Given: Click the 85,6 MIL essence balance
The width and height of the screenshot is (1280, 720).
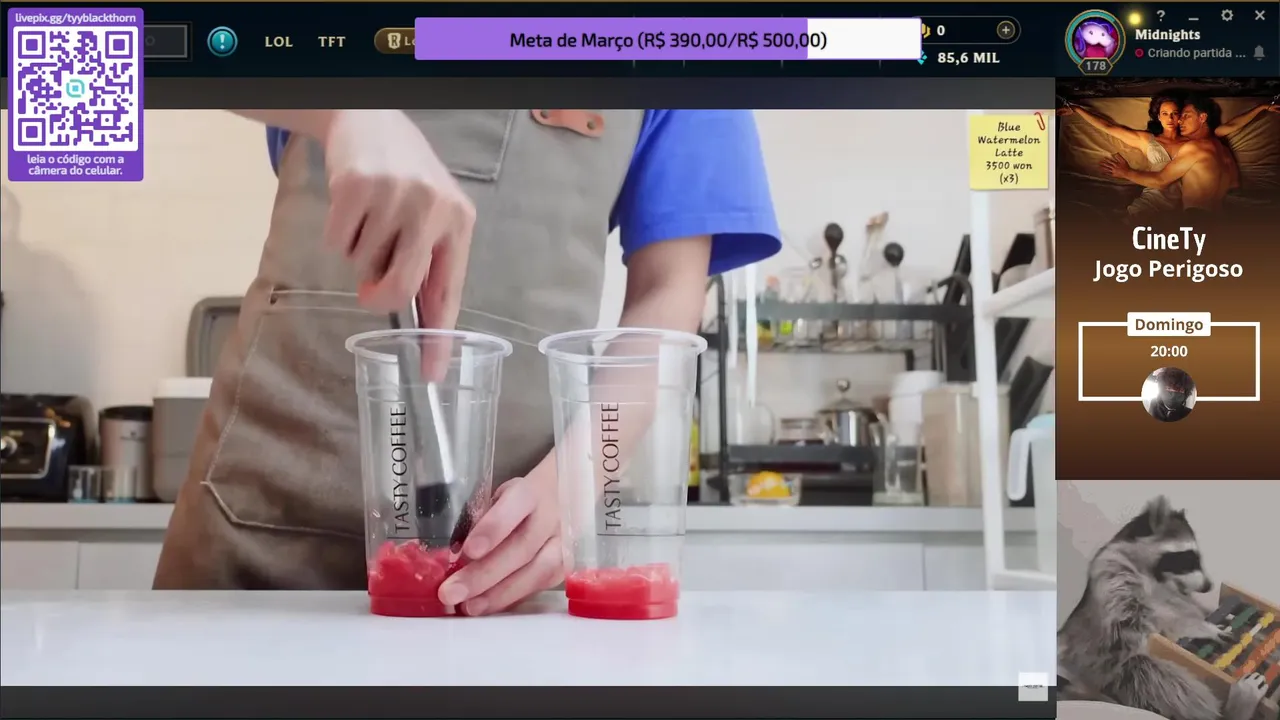Looking at the screenshot, I should click(x=968, y=58).
